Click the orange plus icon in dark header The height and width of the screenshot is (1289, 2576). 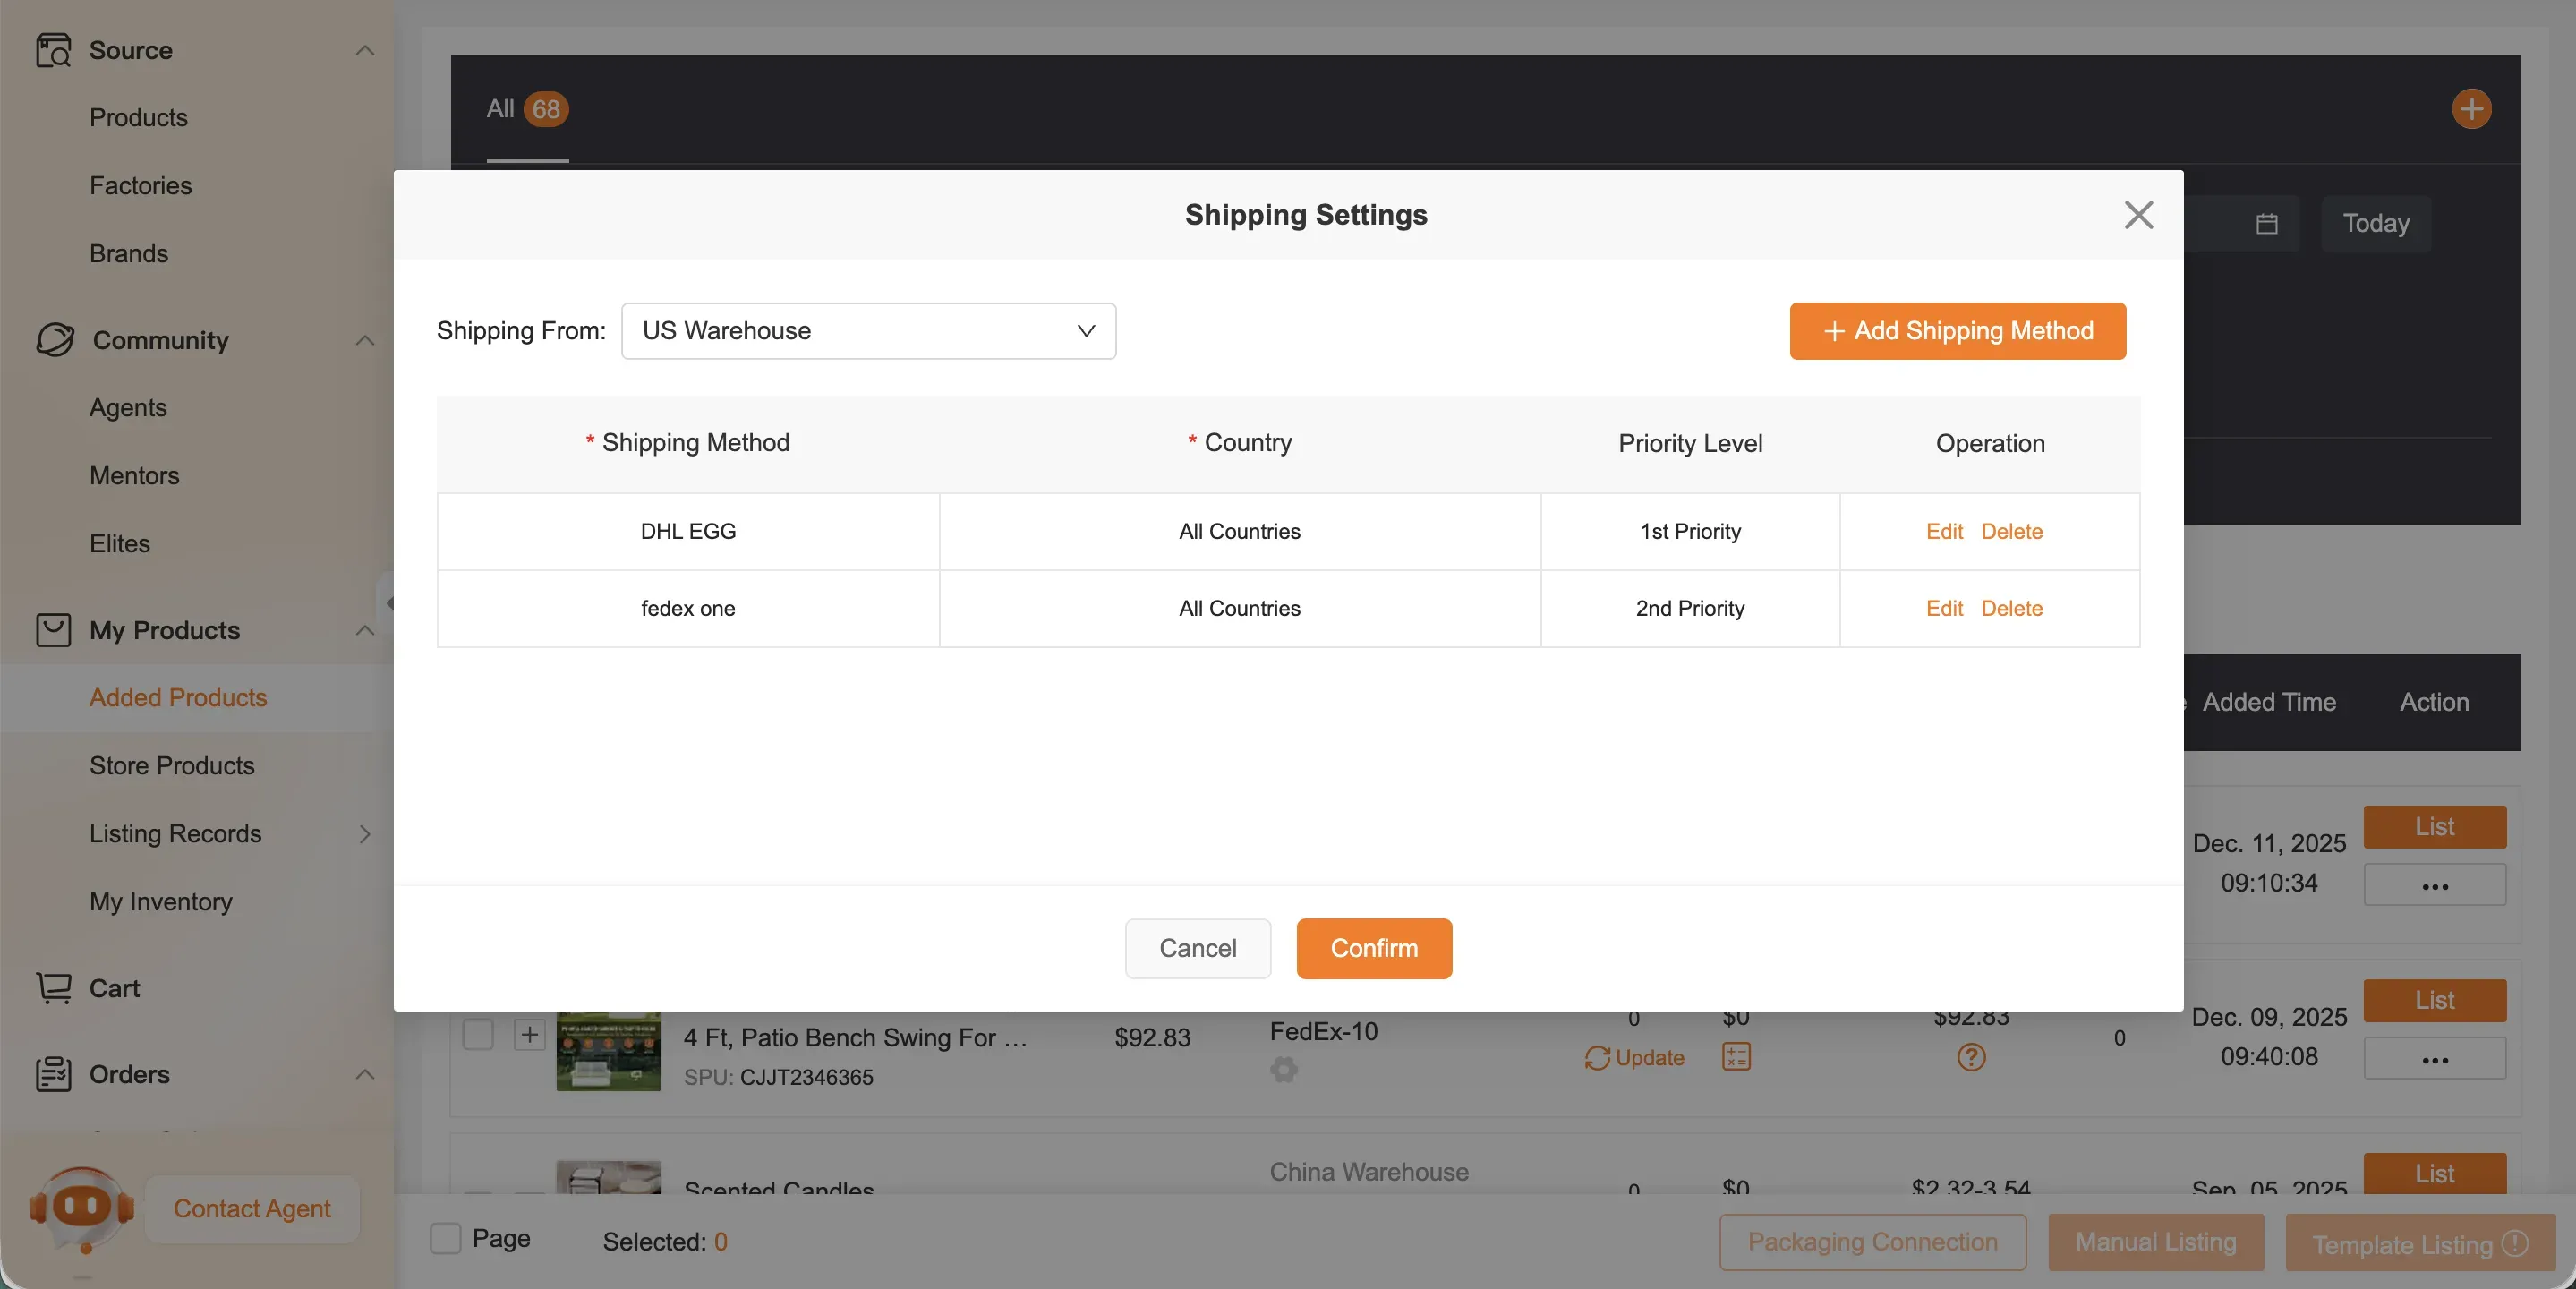coord(2471,109)
